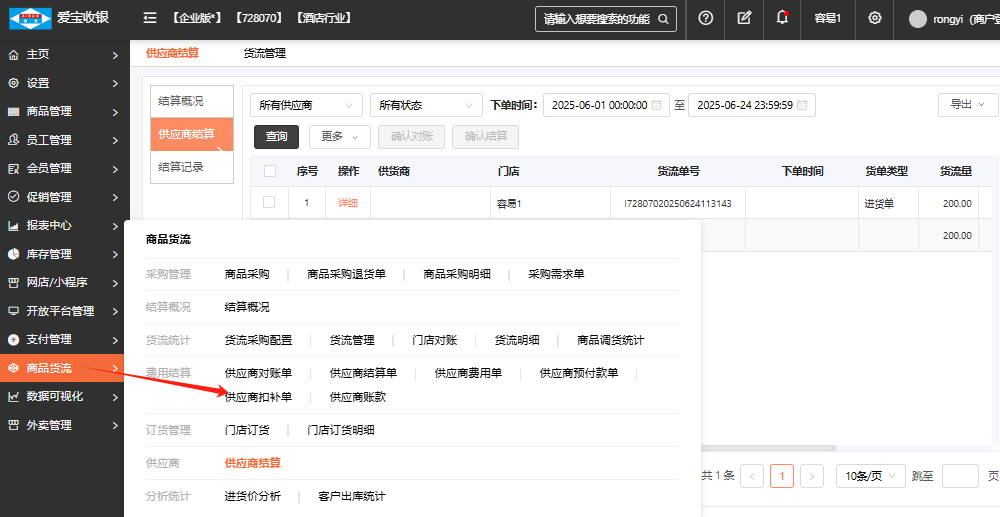The image size is (1000, 517).
Task: Open the help question mark icon
Action: click(705, 18)
